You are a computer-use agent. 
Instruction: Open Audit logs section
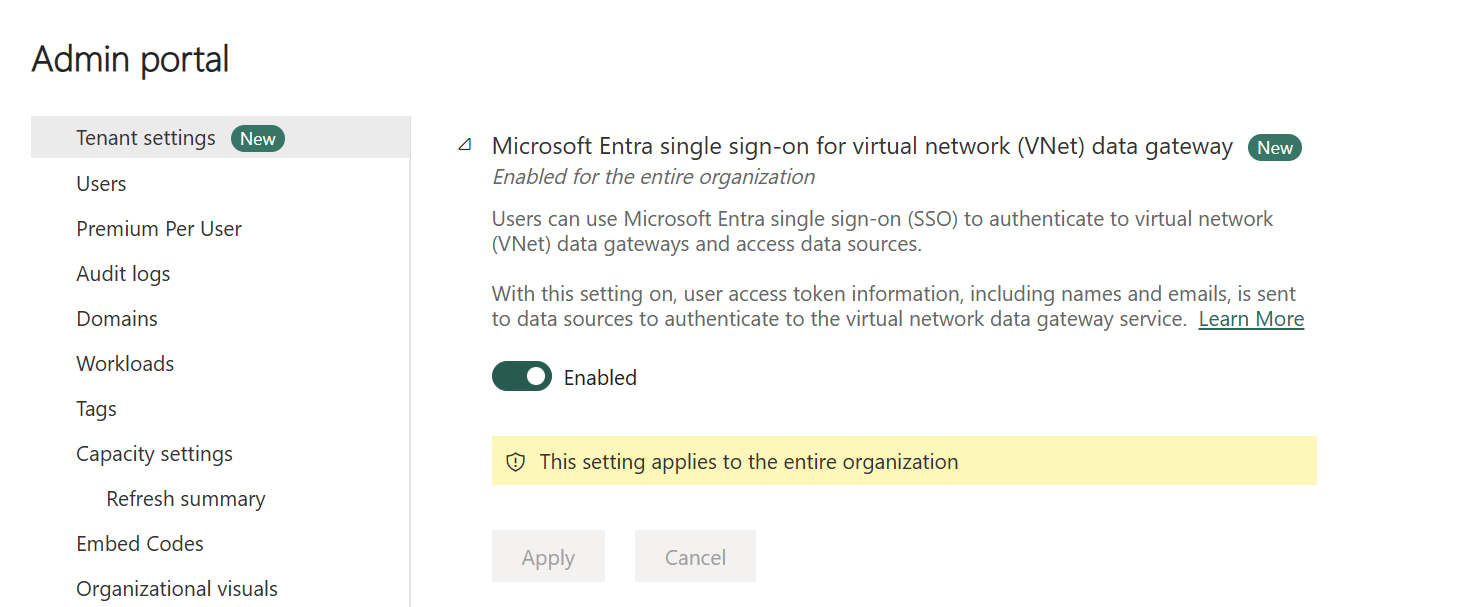[x=123, y=274]
